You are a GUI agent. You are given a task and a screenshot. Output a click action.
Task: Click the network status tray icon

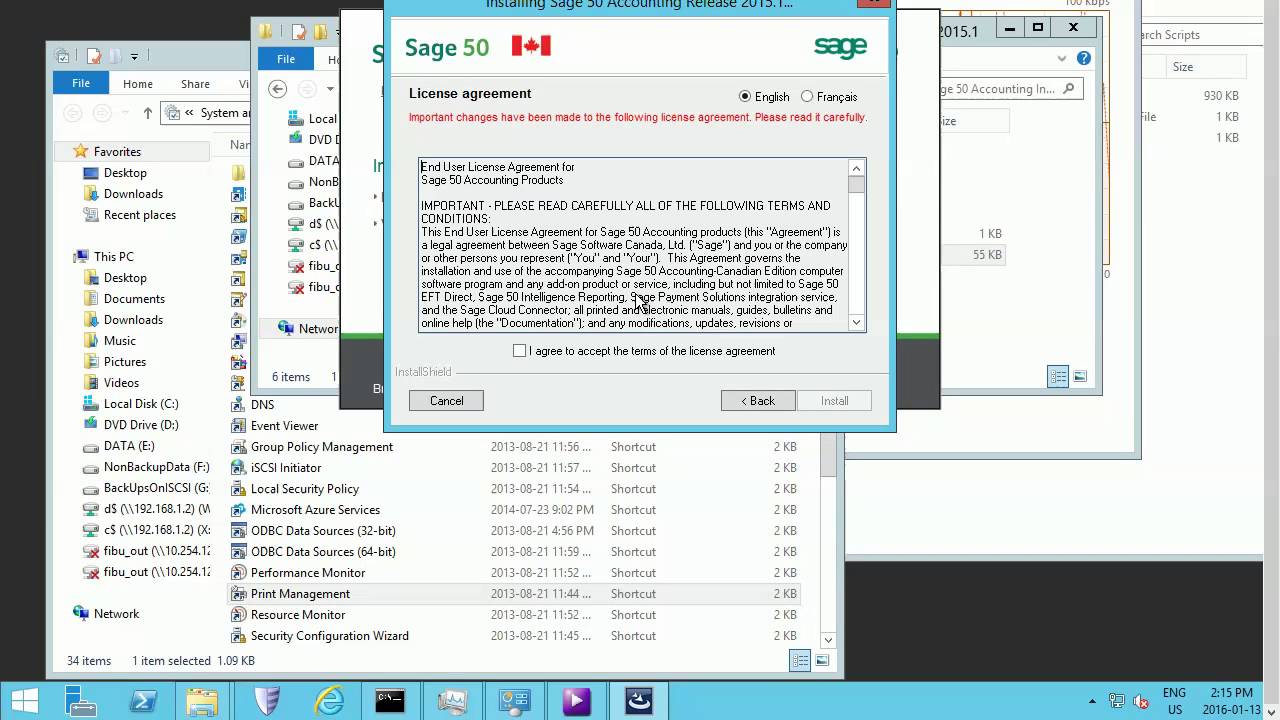click(1117, 702)
